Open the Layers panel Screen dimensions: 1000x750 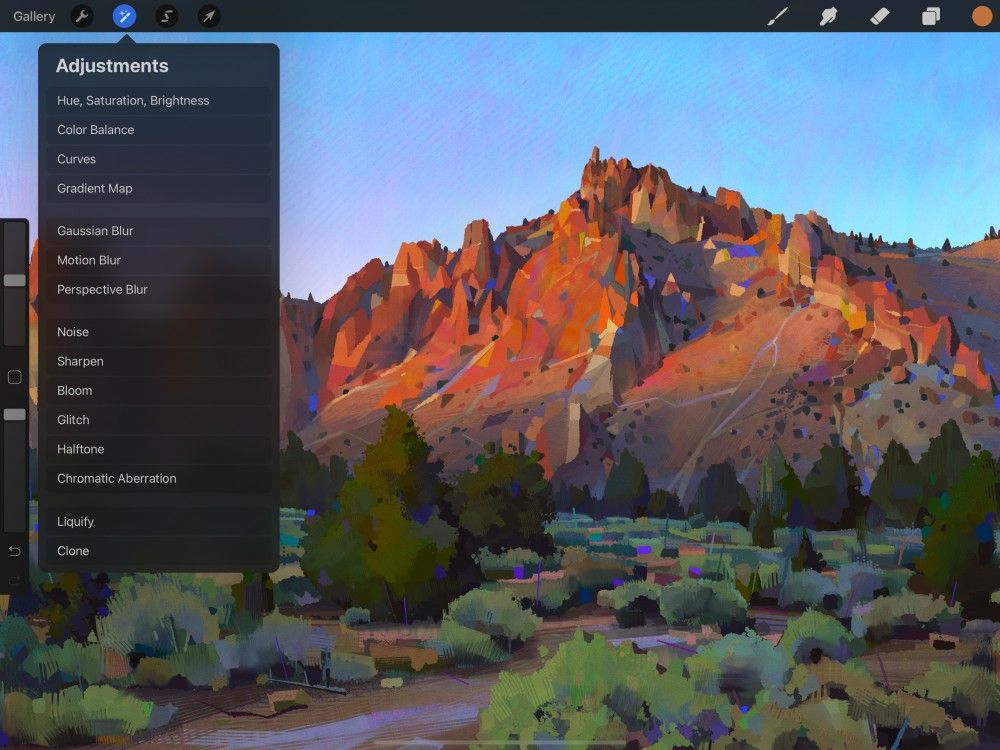[x=930, y=16]
